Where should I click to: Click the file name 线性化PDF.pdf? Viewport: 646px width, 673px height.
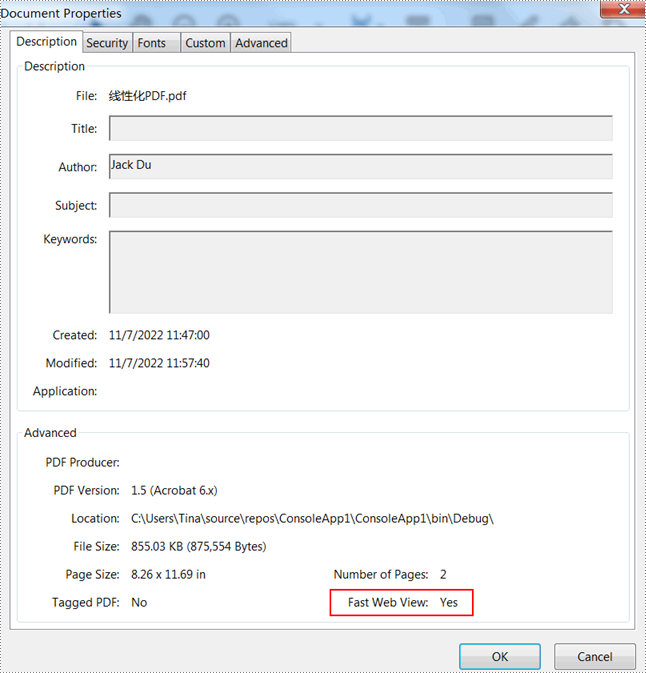148,96
